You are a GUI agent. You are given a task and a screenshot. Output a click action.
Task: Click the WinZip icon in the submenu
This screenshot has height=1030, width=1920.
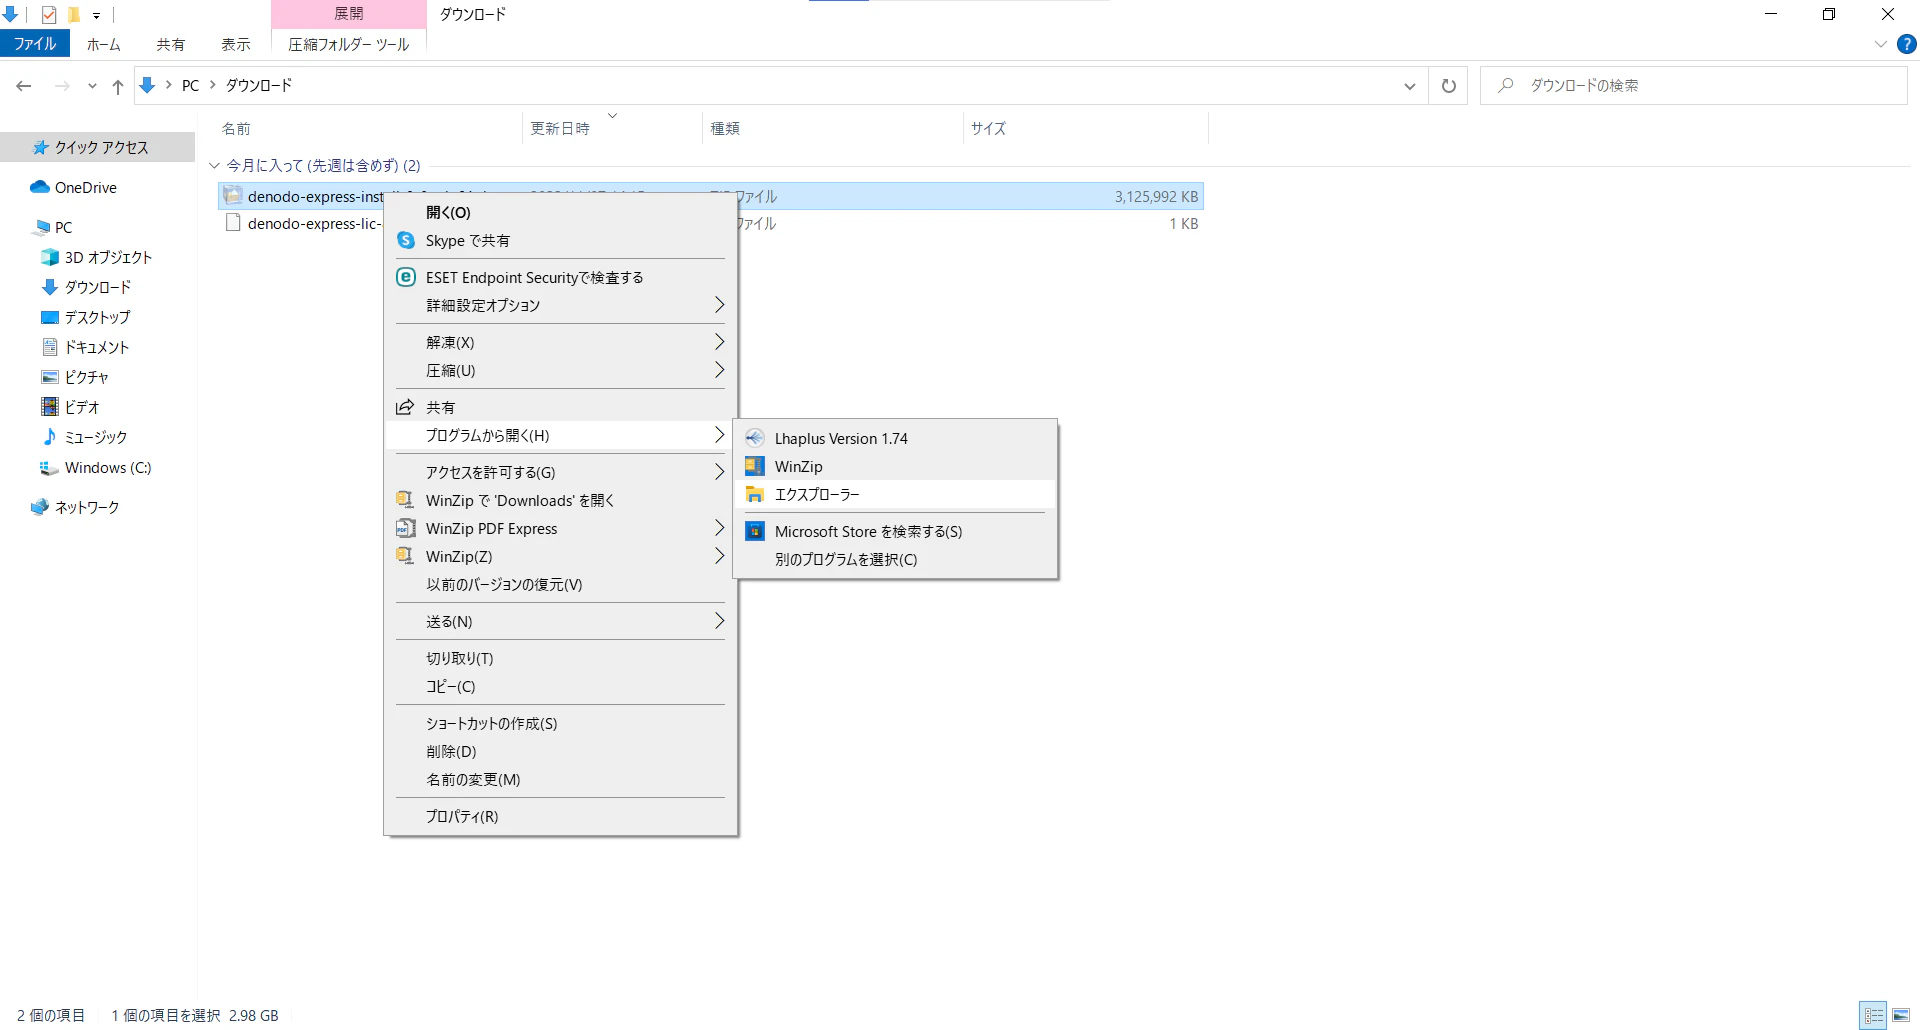tap(755, 466)
